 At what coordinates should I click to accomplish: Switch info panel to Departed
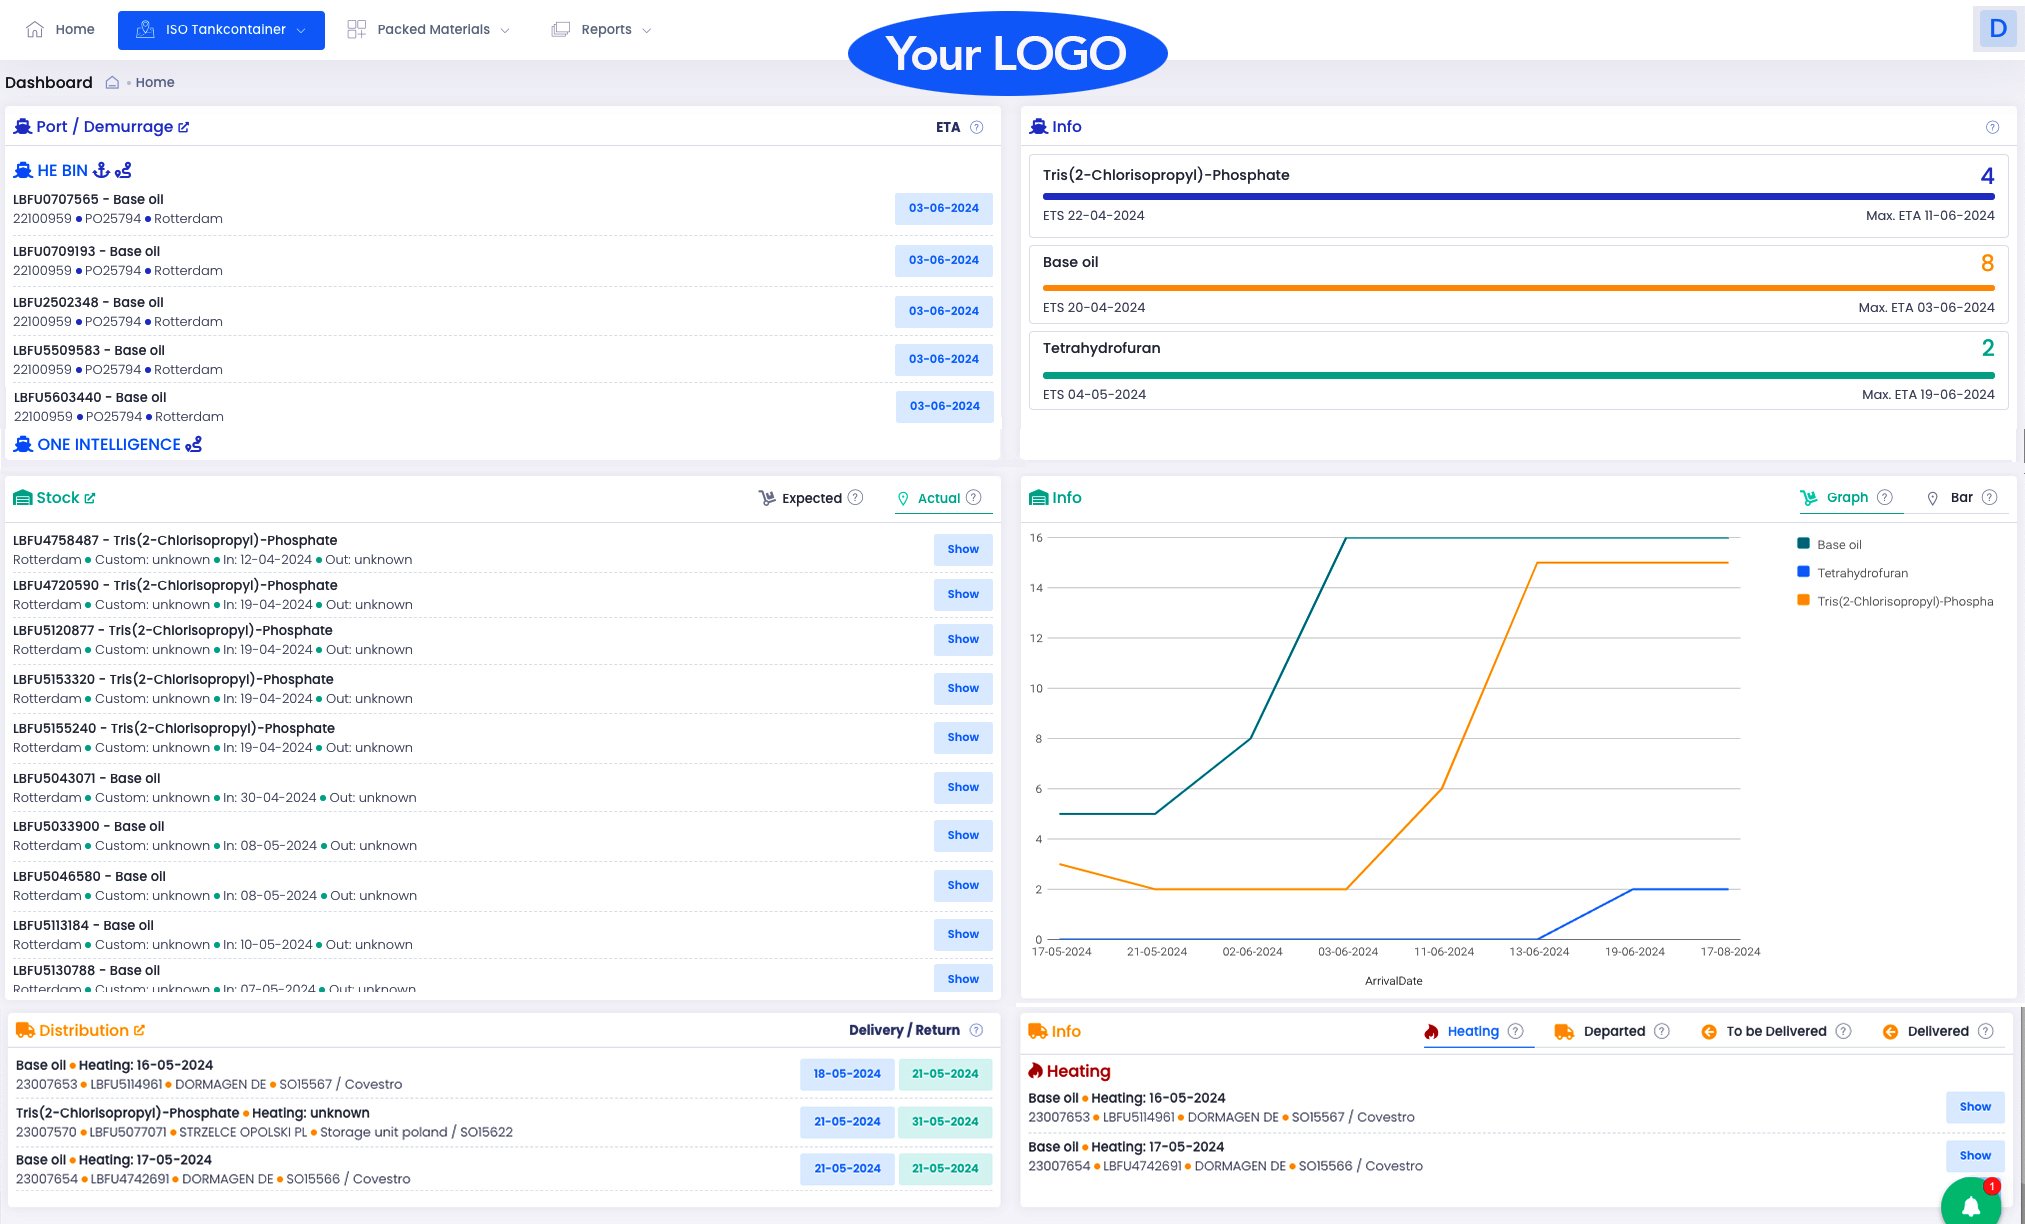[x=1614, y=1031]
